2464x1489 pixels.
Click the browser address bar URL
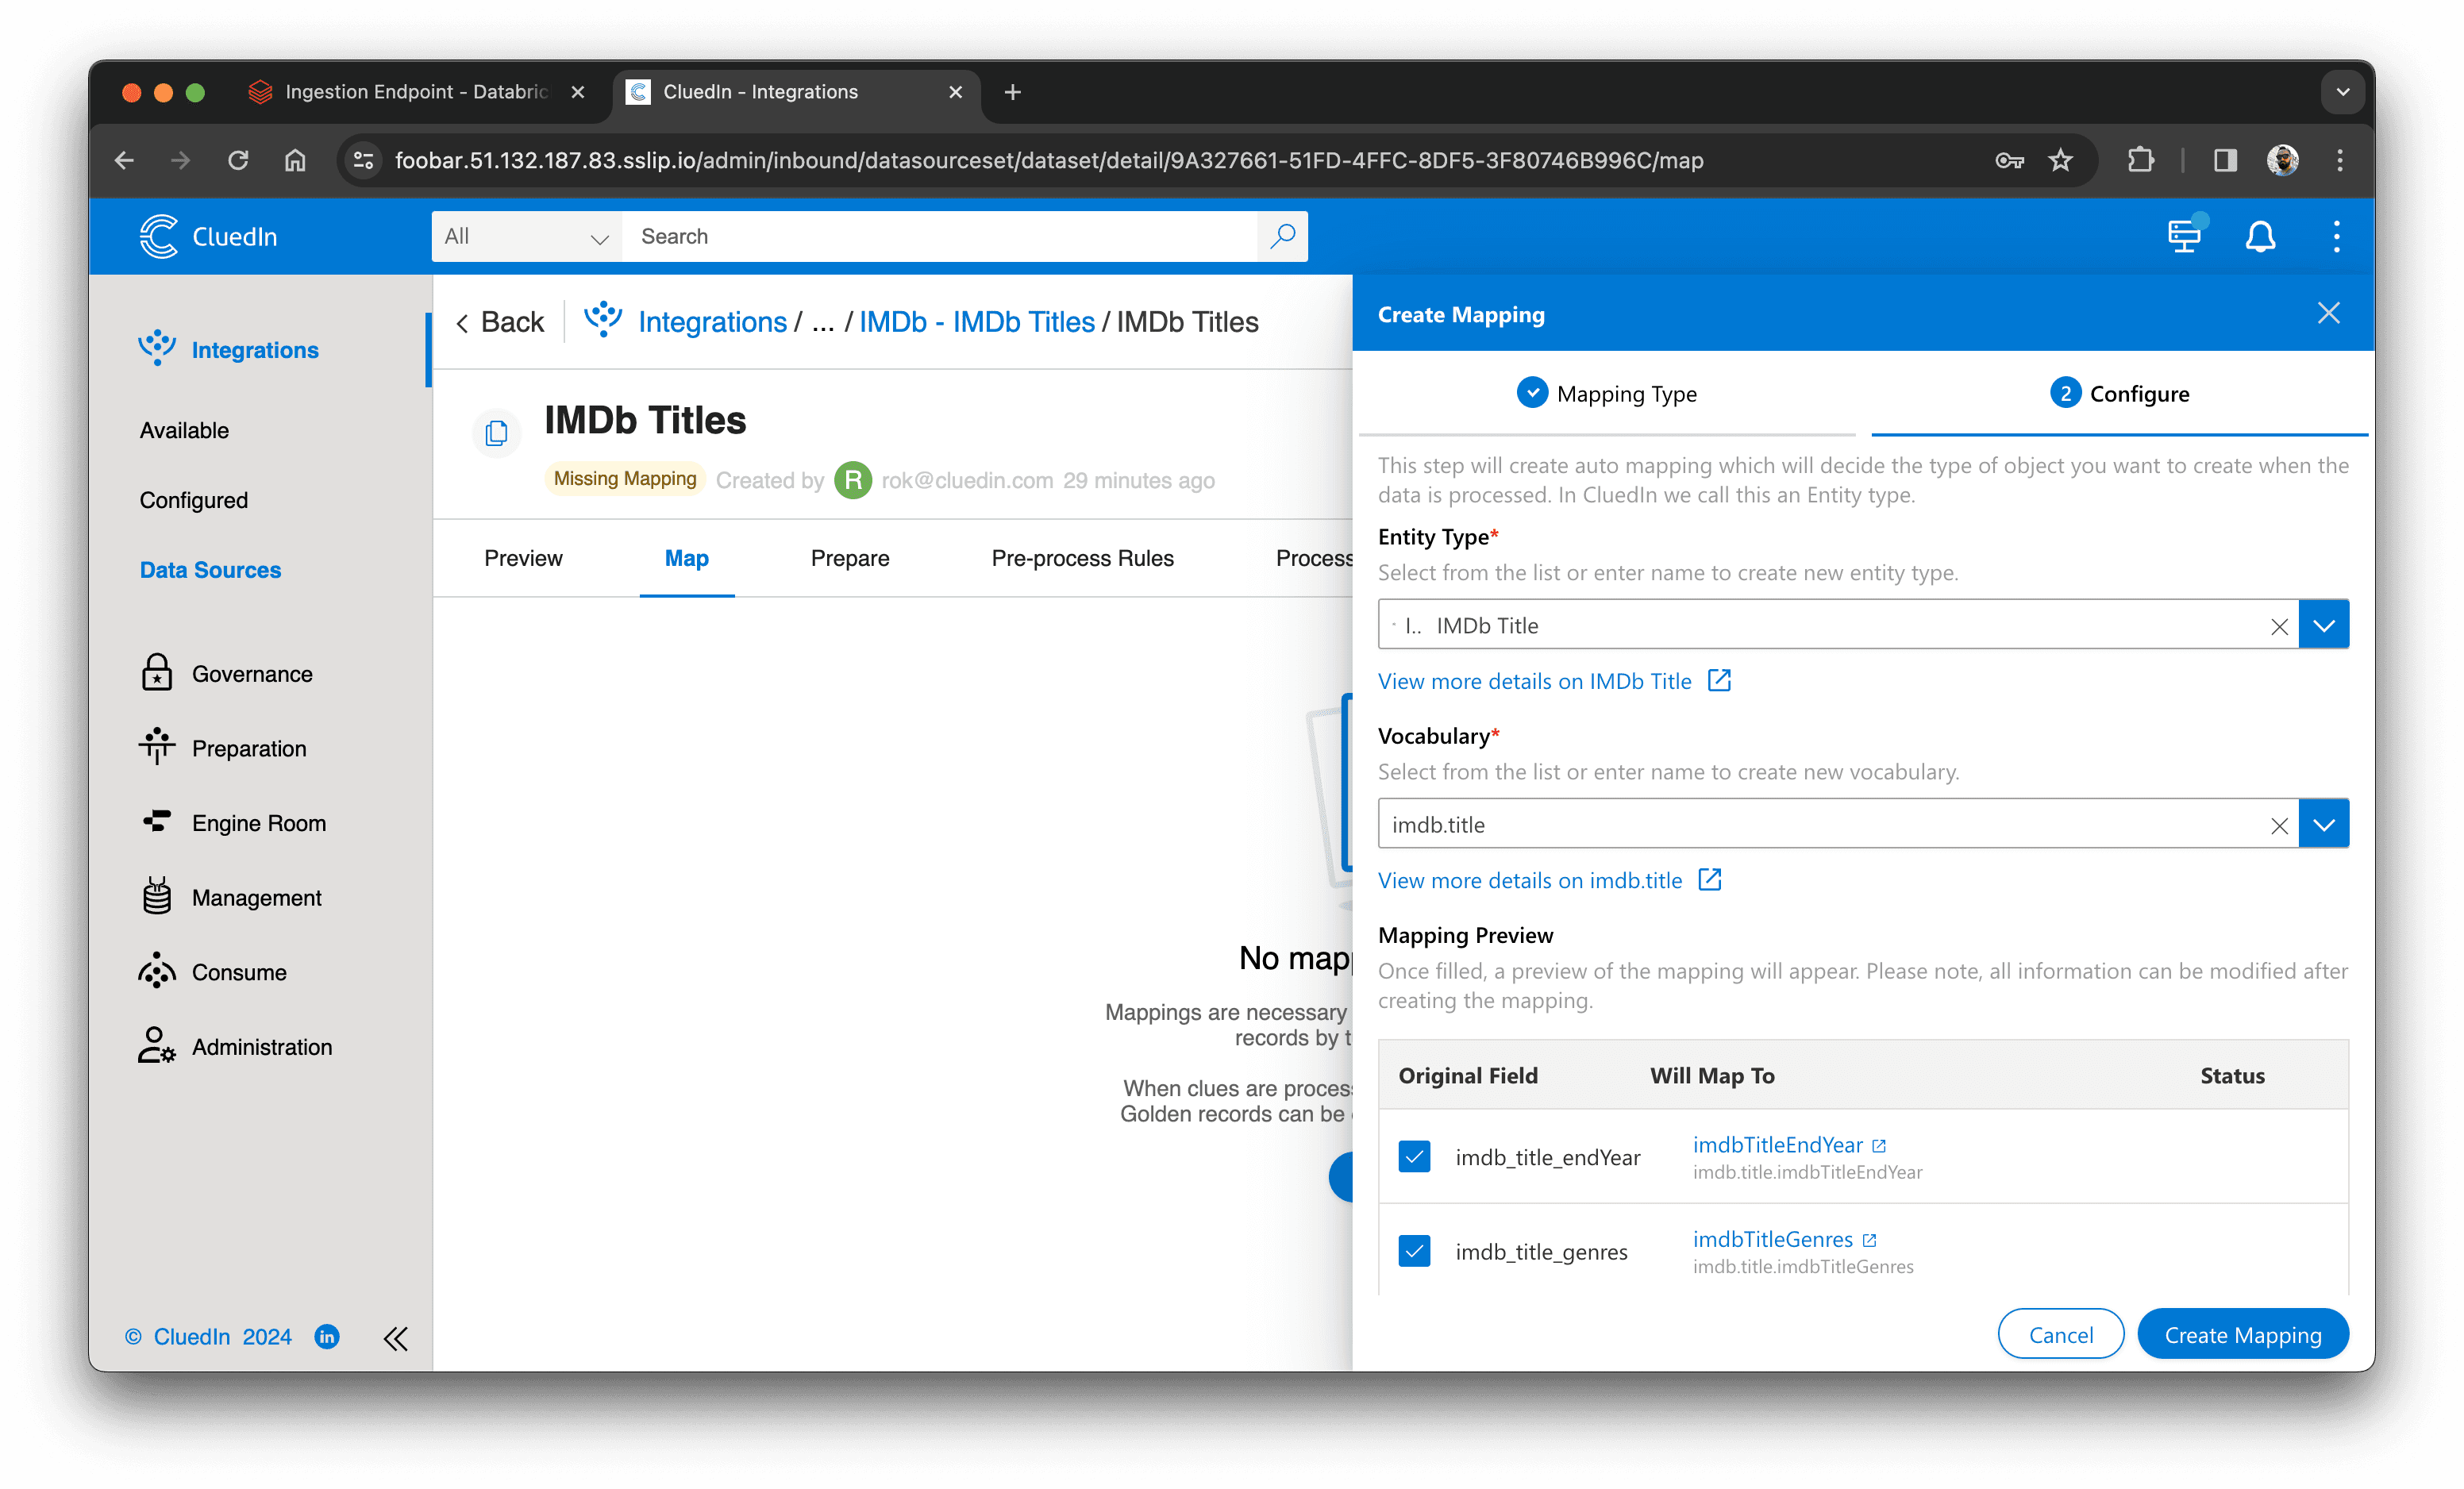(x=1048, y=160)
